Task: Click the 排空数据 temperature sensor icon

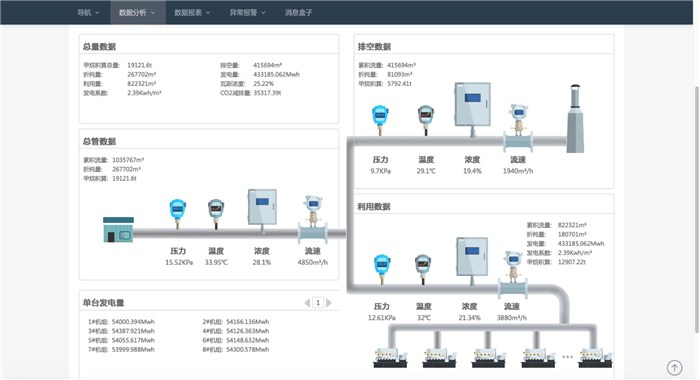Action: [426, 120]
